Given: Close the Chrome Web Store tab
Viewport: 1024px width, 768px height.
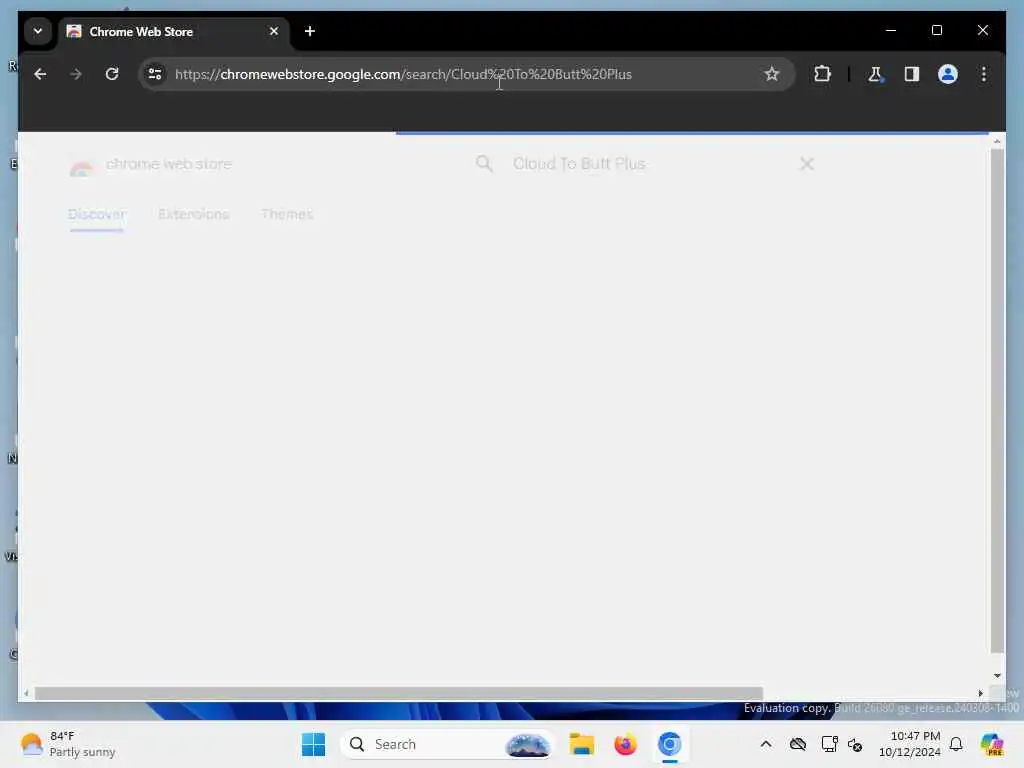Looking at the screenshot, I should click(274, 31).
